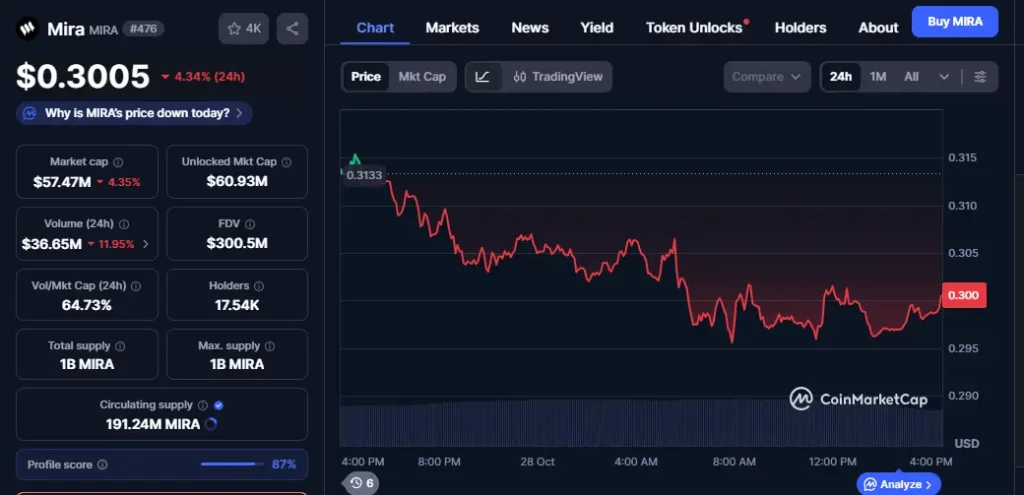Select the 1M time range

pos(877,77)
